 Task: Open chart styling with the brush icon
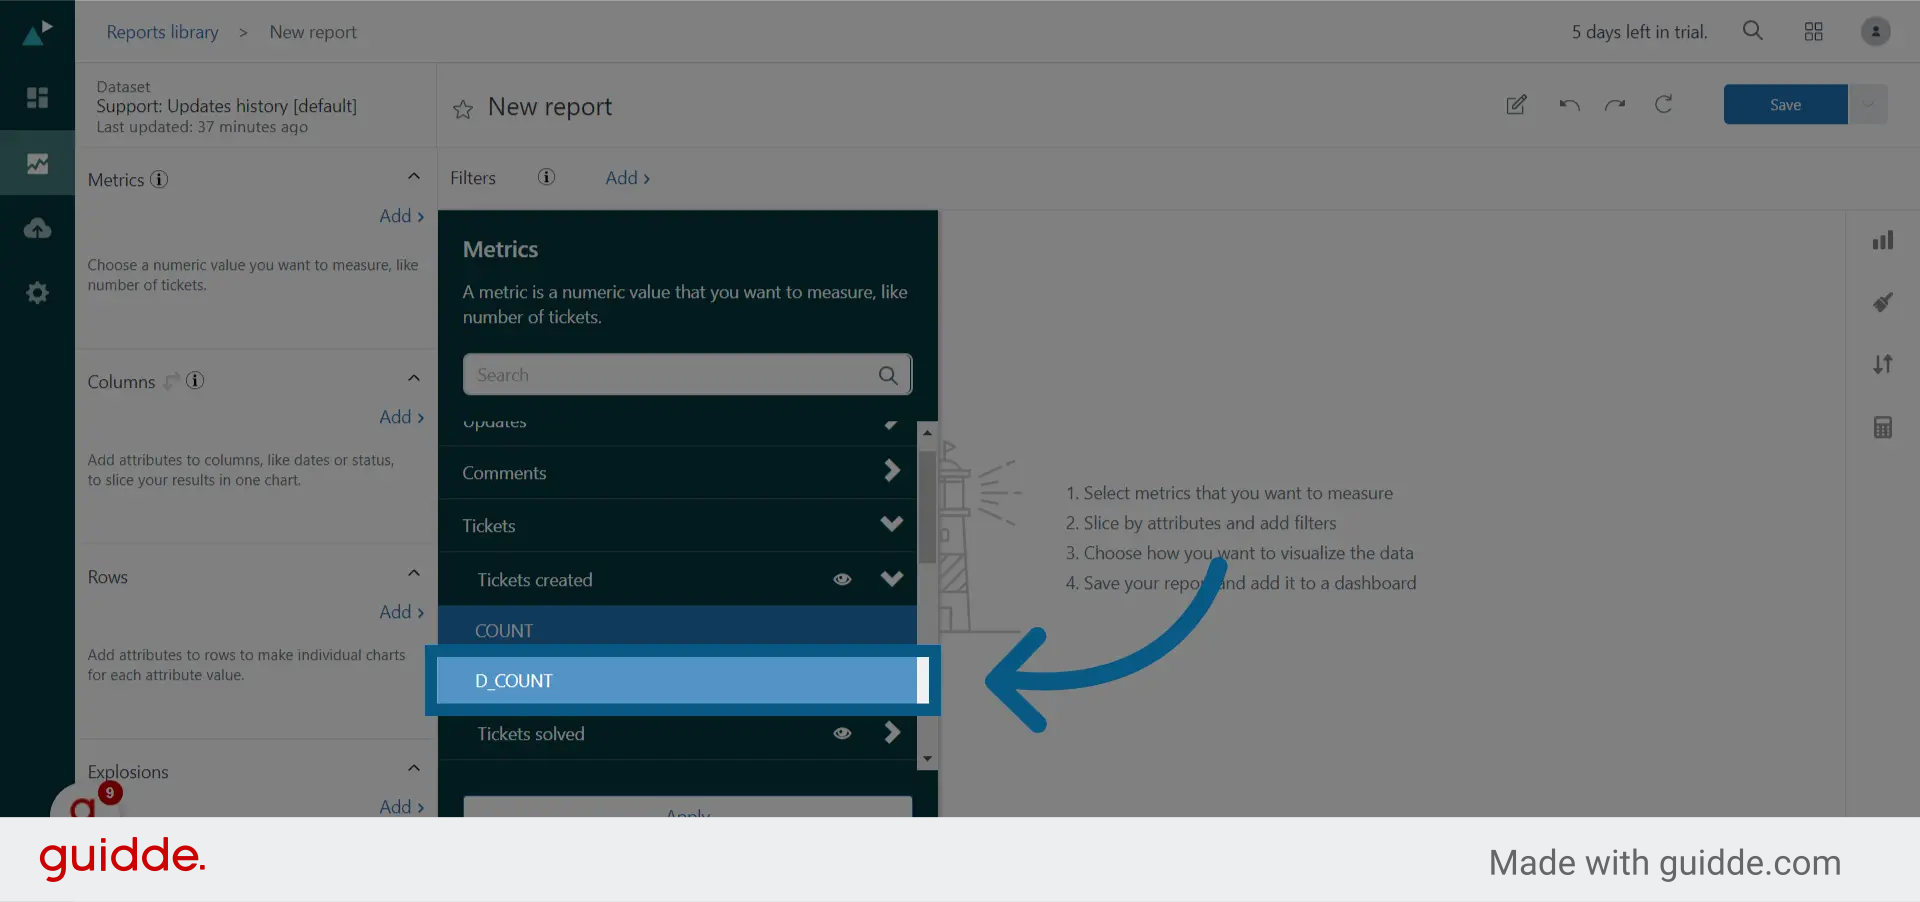1883,302
